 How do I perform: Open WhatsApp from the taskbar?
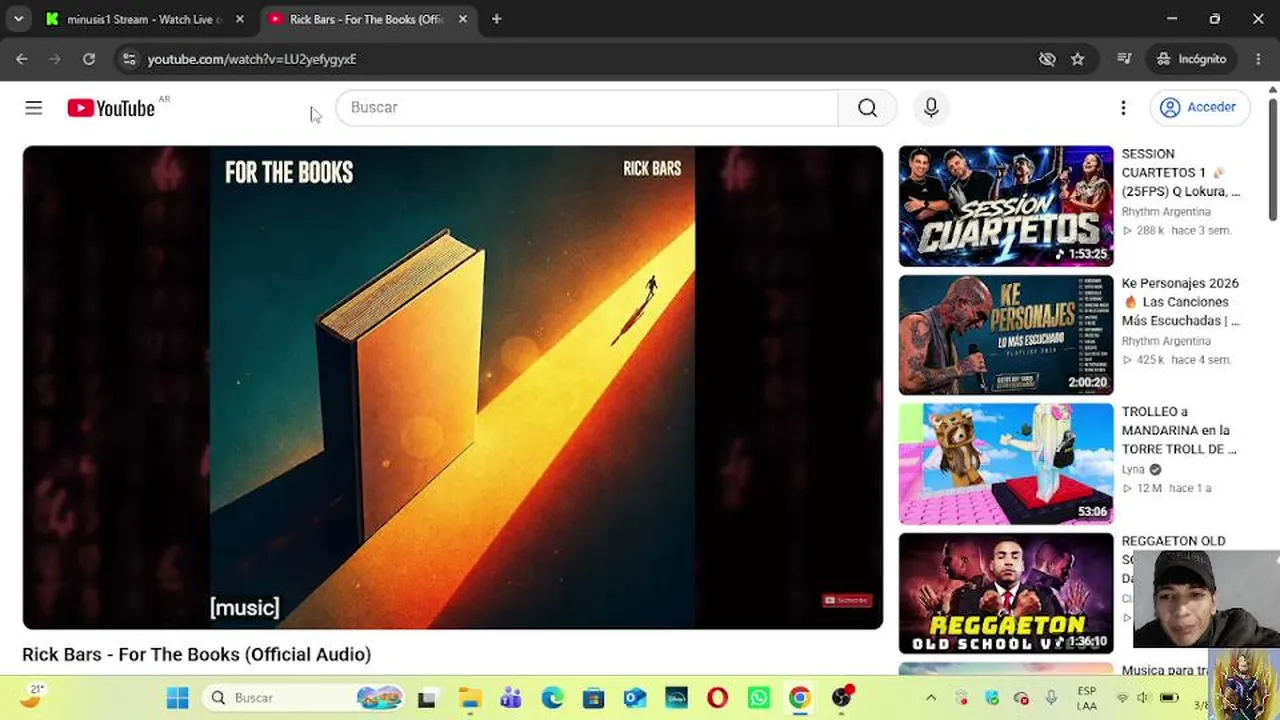(758, 698)
